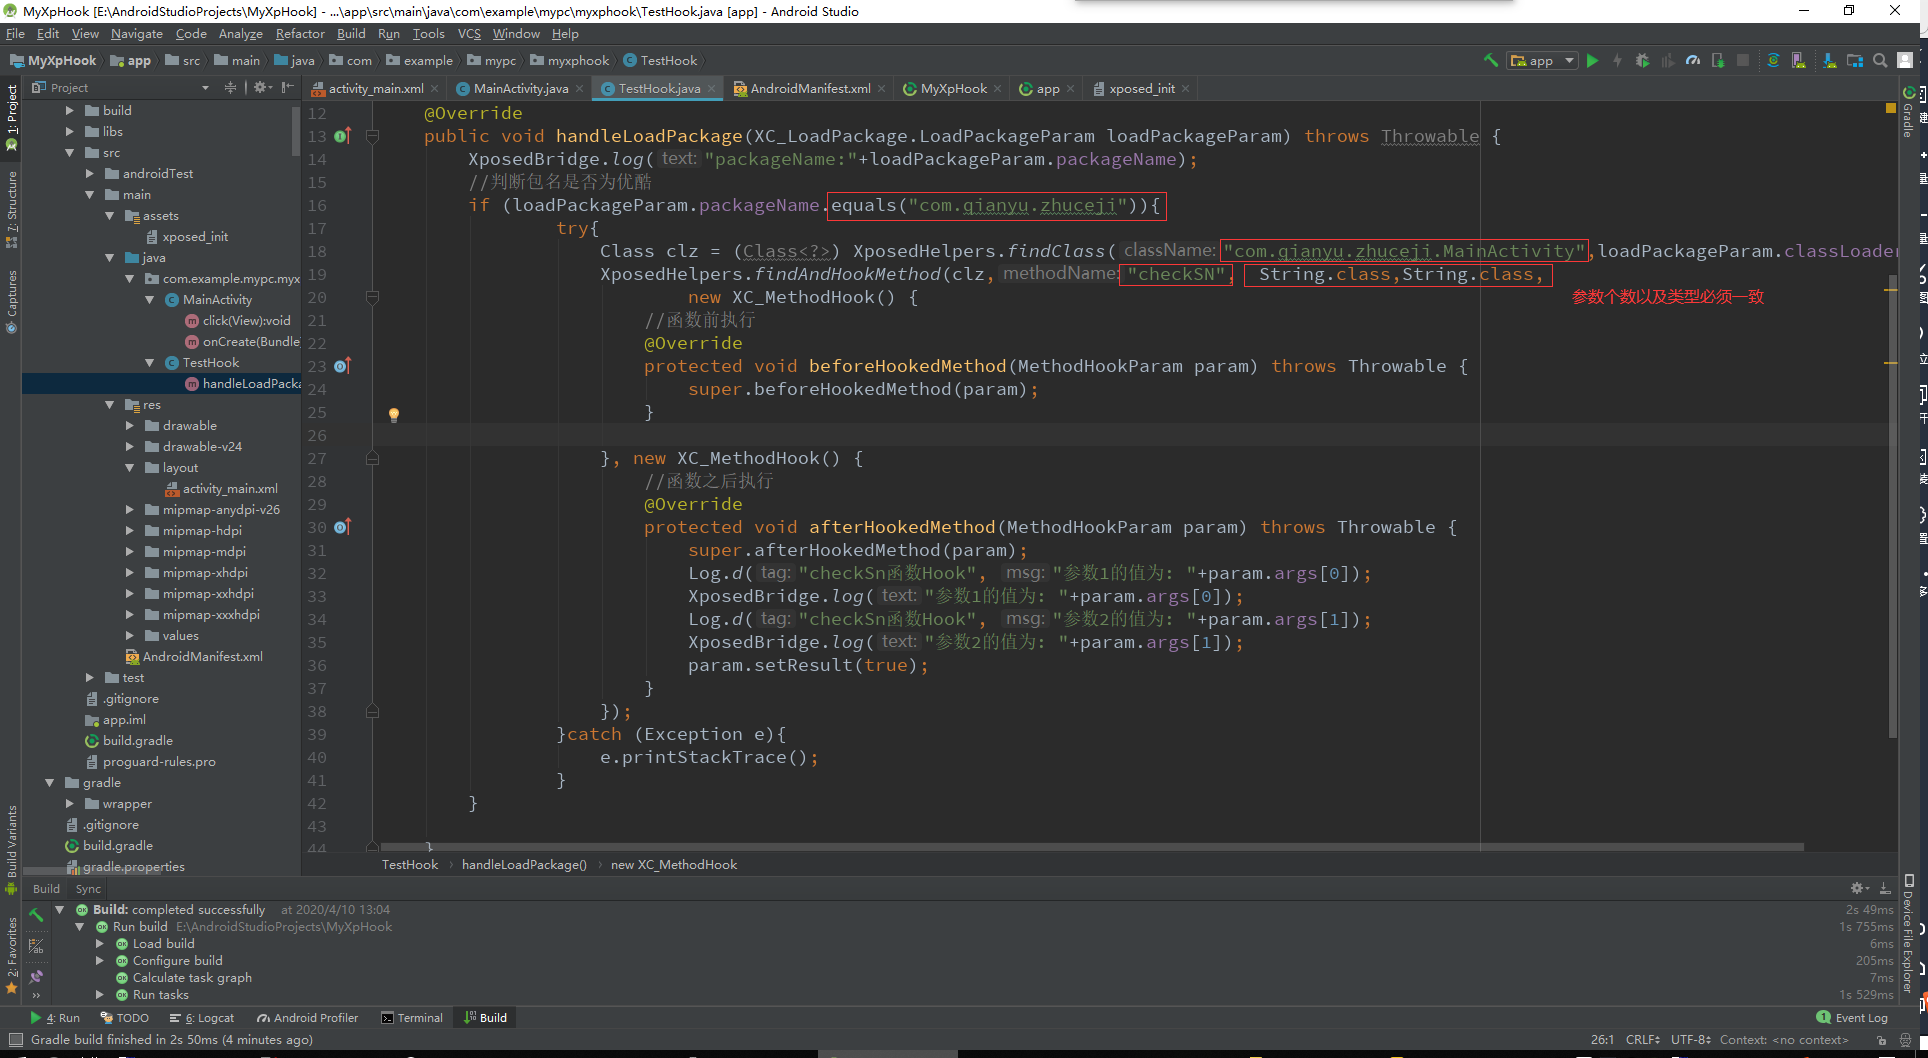Click Apply Changes lightning icon

coord(1617,61)
